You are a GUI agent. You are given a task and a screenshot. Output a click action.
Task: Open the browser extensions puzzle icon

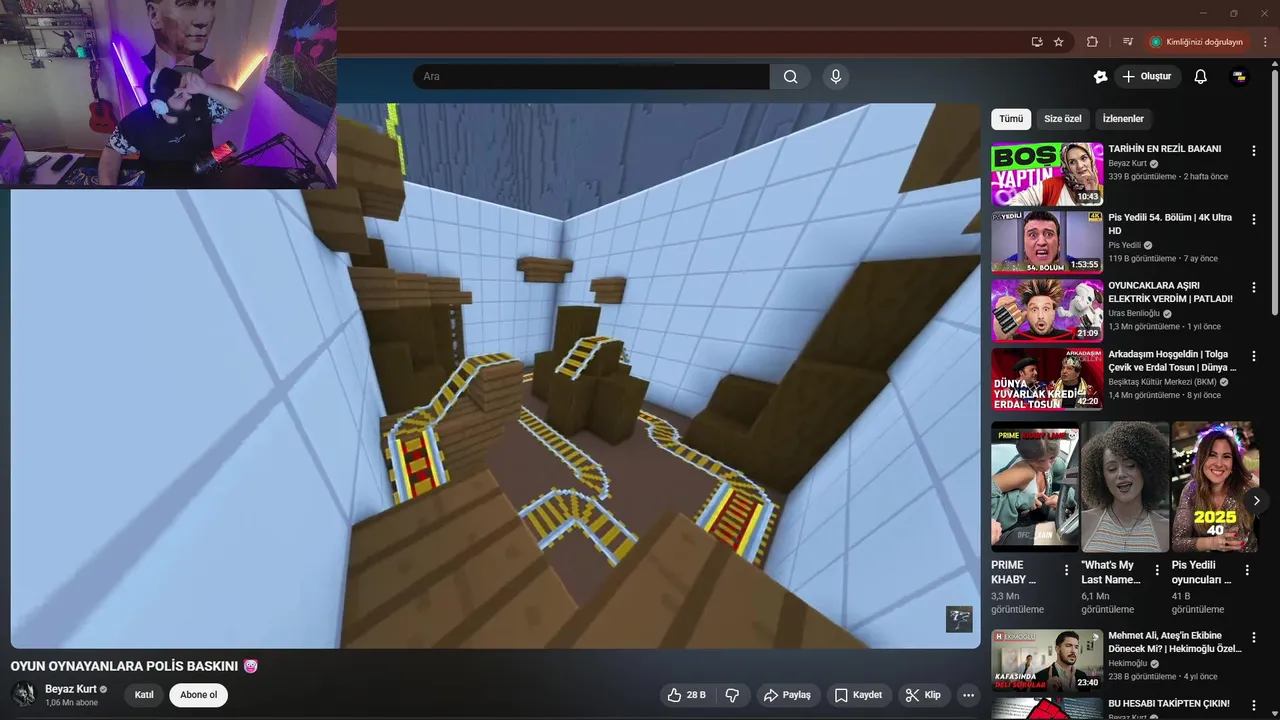coord(1092,42)
